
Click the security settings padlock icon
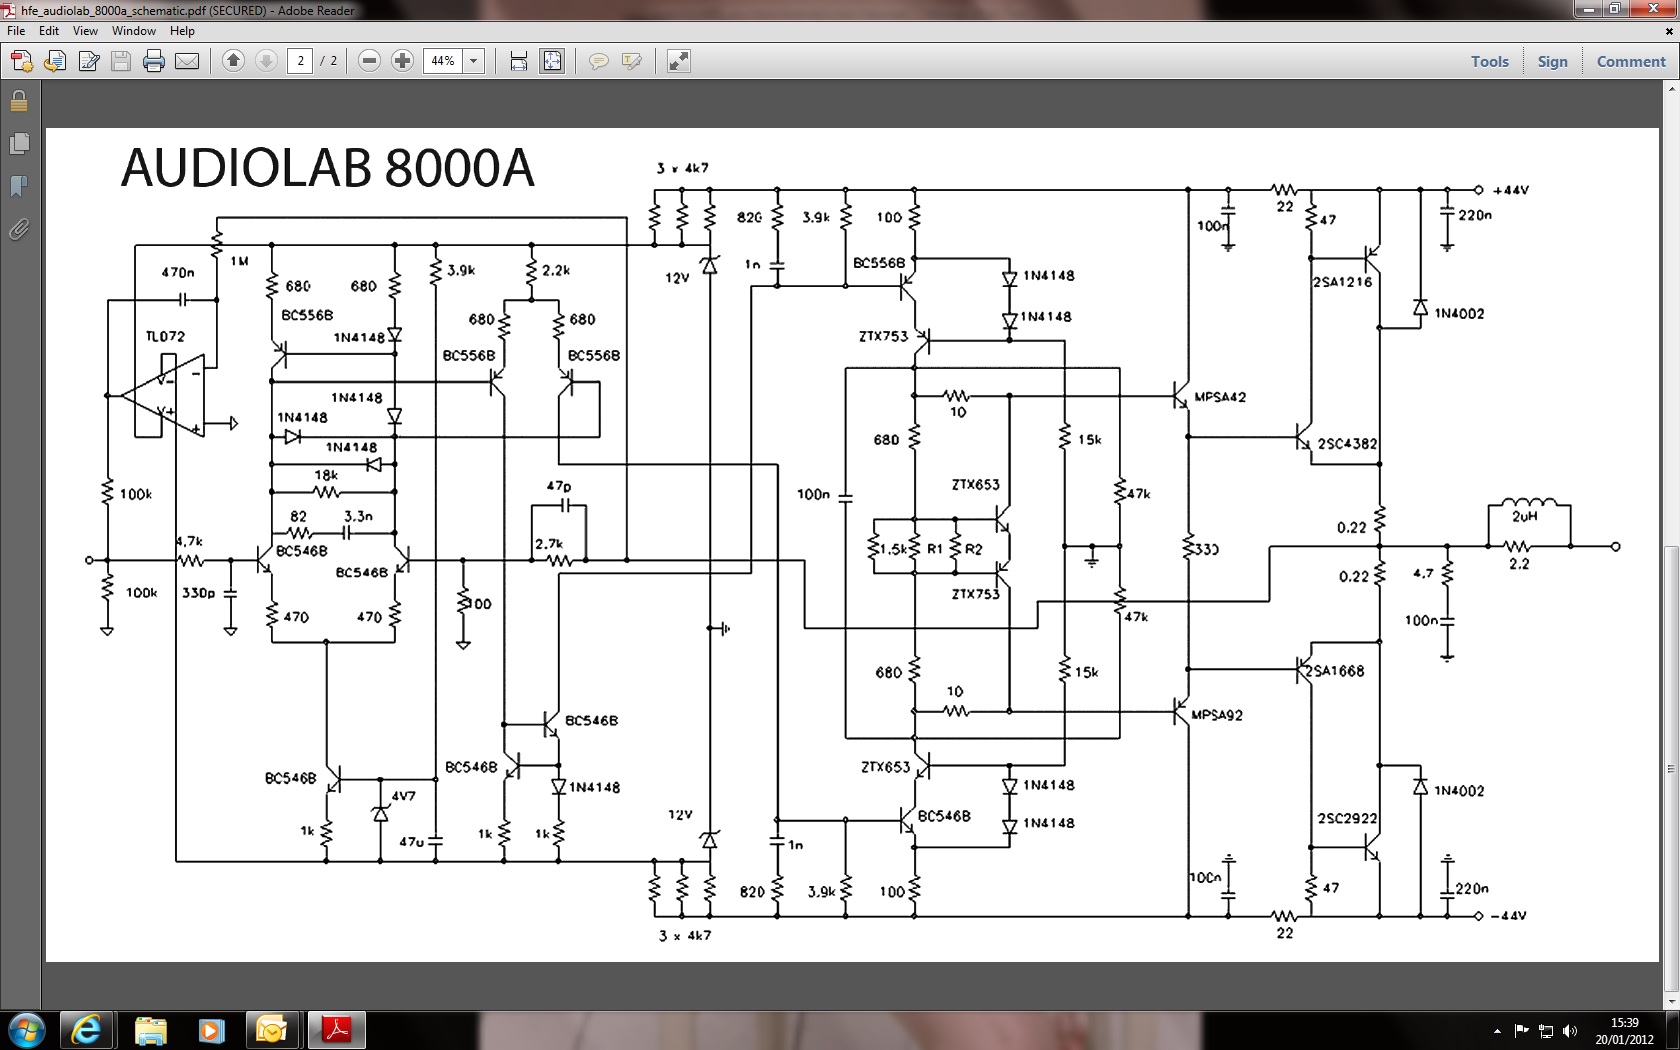19,101
